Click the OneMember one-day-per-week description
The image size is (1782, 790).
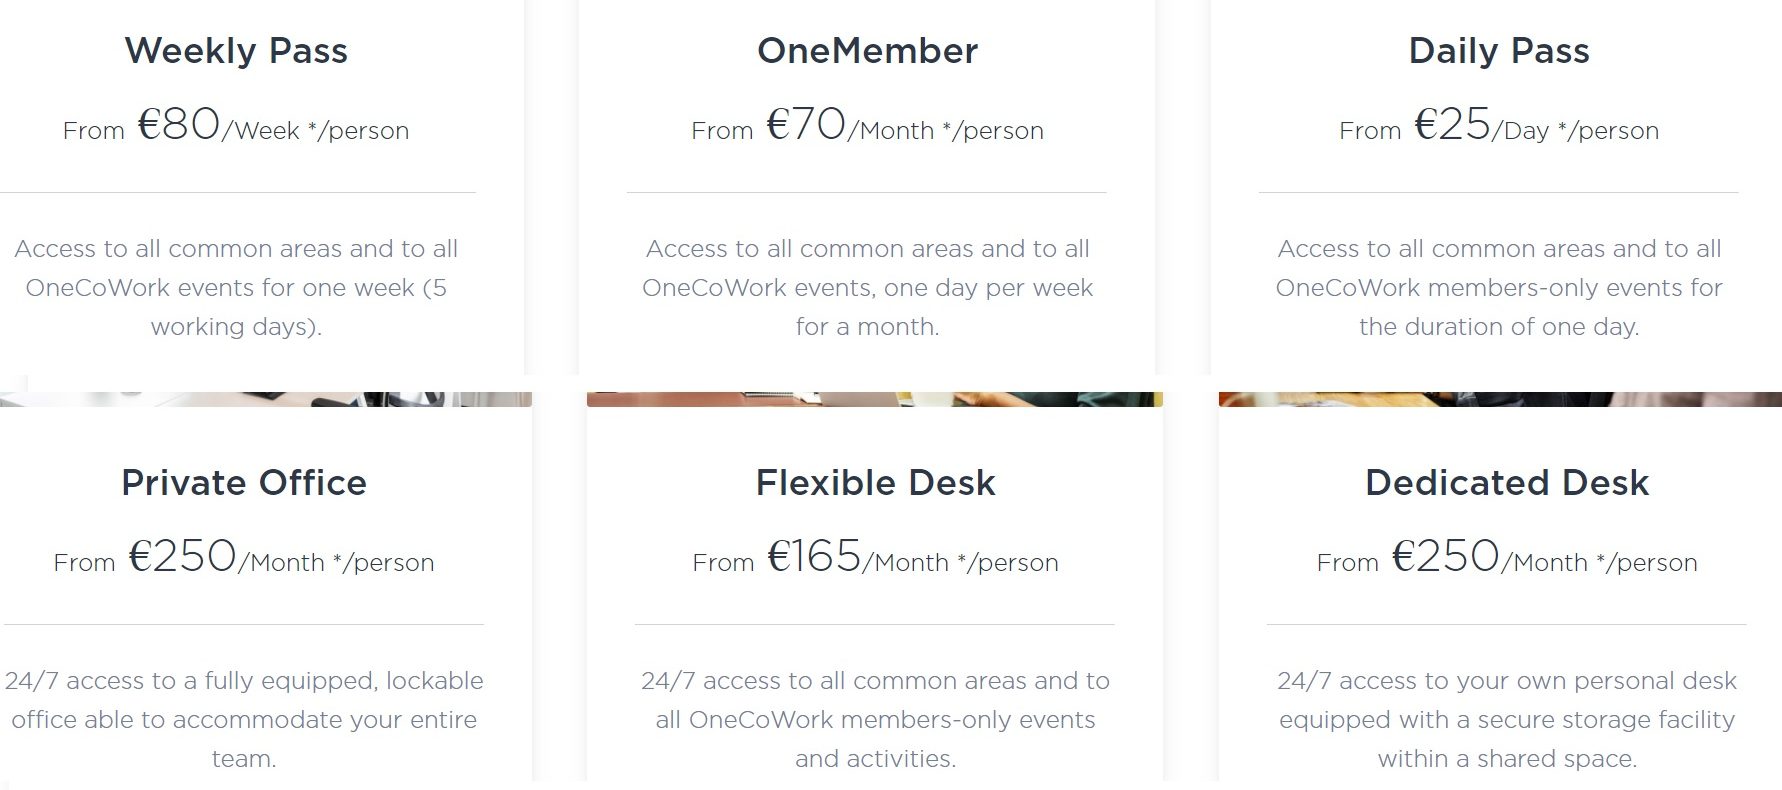coord(867,288)
